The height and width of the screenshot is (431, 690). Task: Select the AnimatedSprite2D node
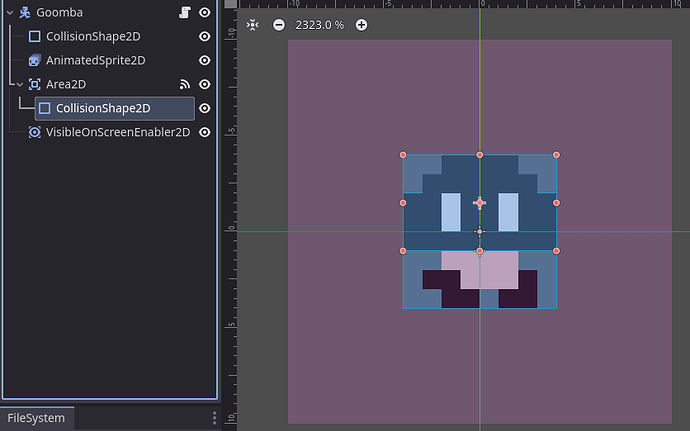tap(95, 60)
